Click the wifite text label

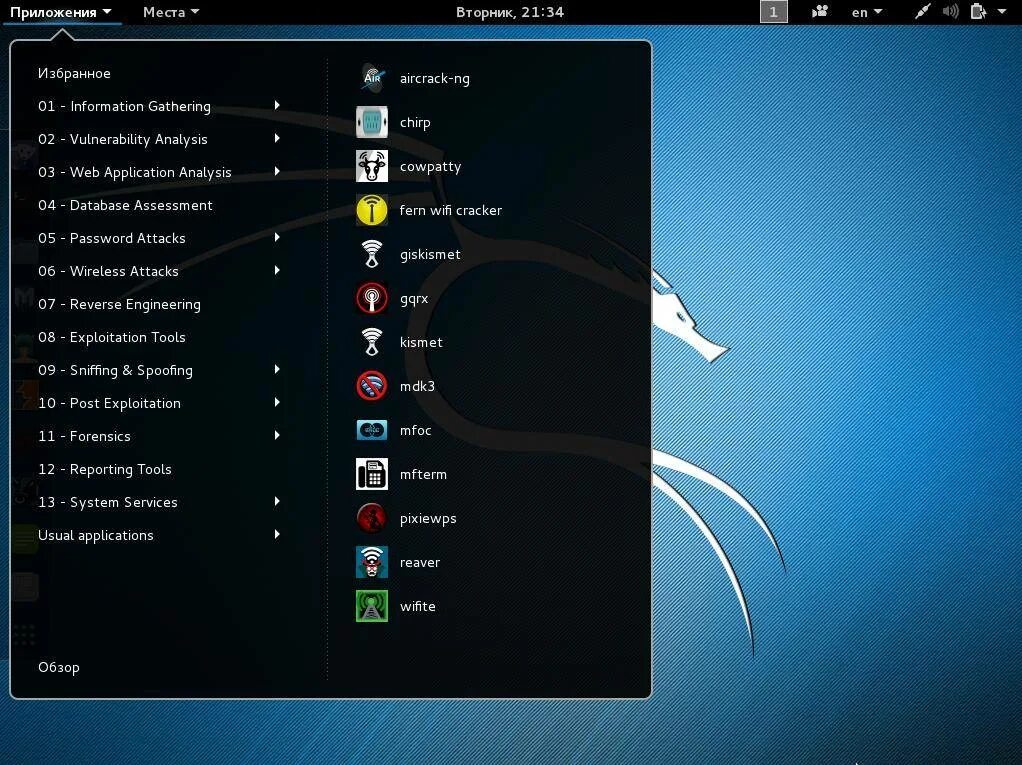click(x=417, y=606)
